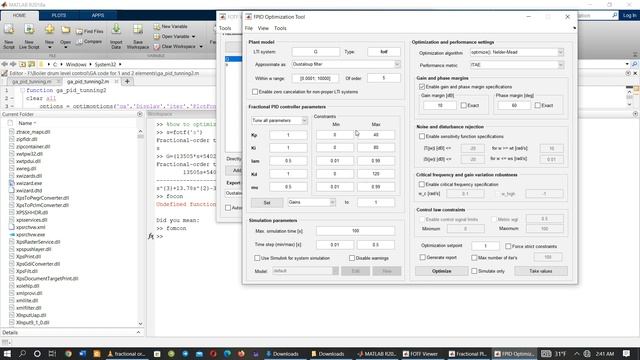Image resolution: width=640 pixels, height=360 pixels.
Task: Open the Tune all parameters dropdown
Action: tap(304, 120)
